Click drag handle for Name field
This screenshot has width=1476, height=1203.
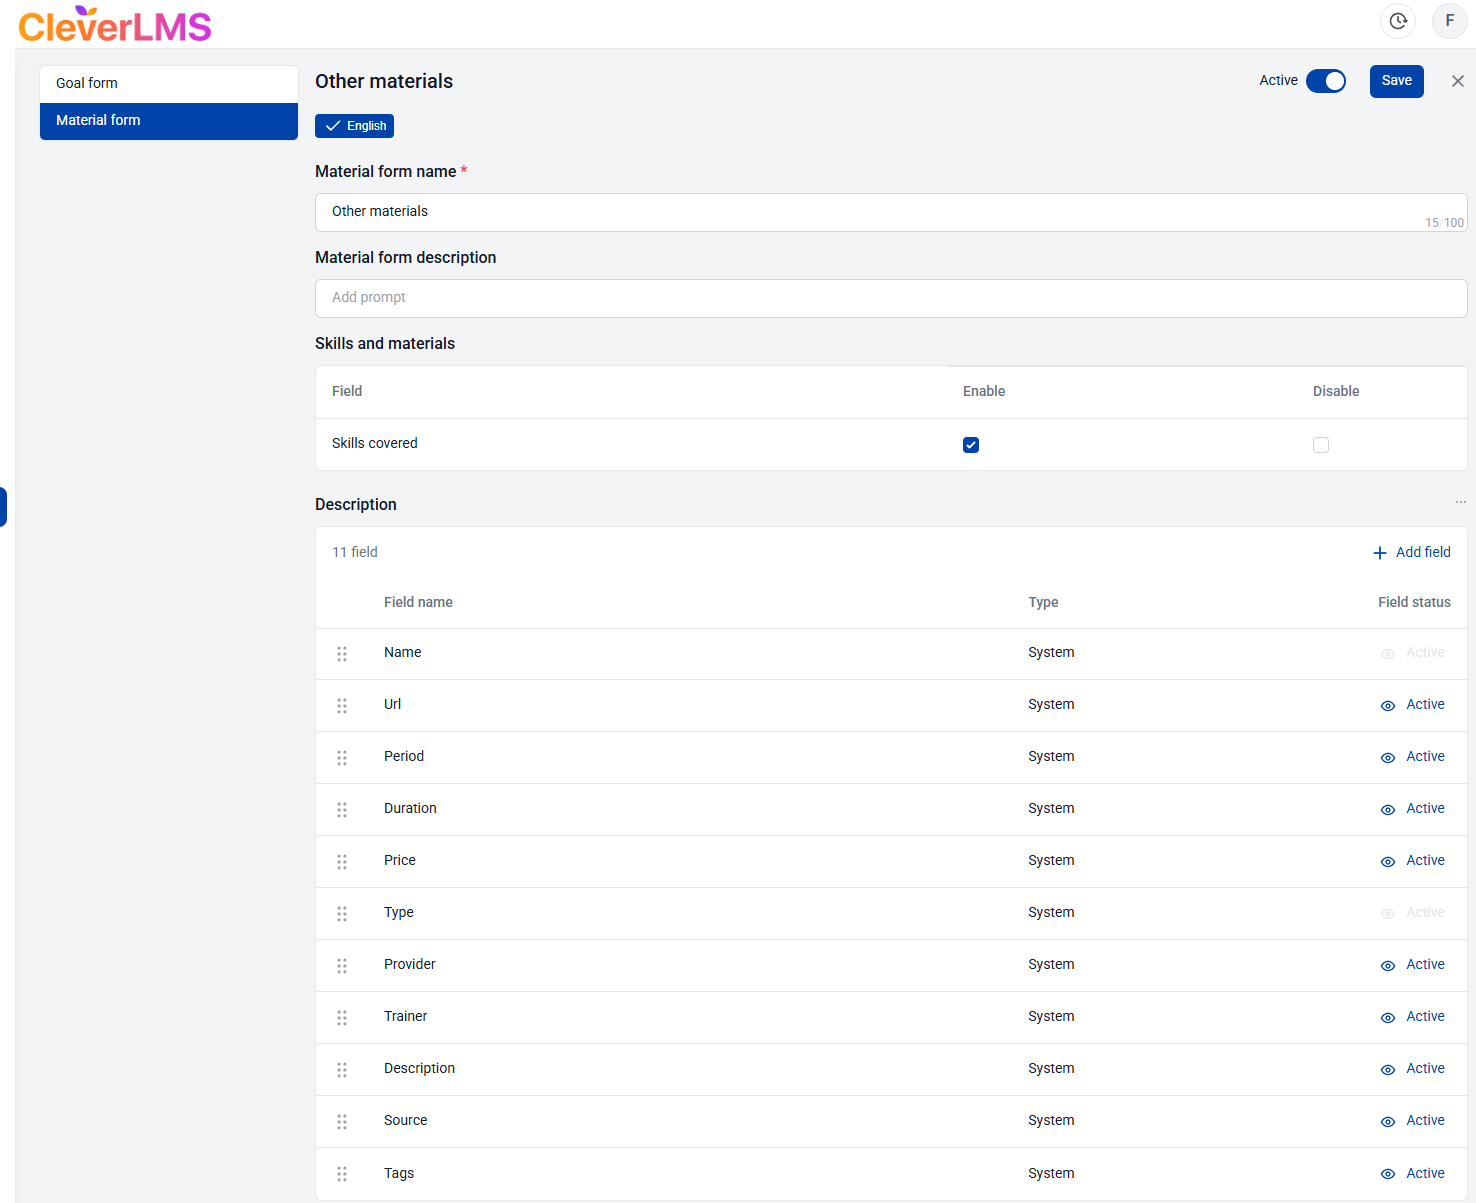342,654
